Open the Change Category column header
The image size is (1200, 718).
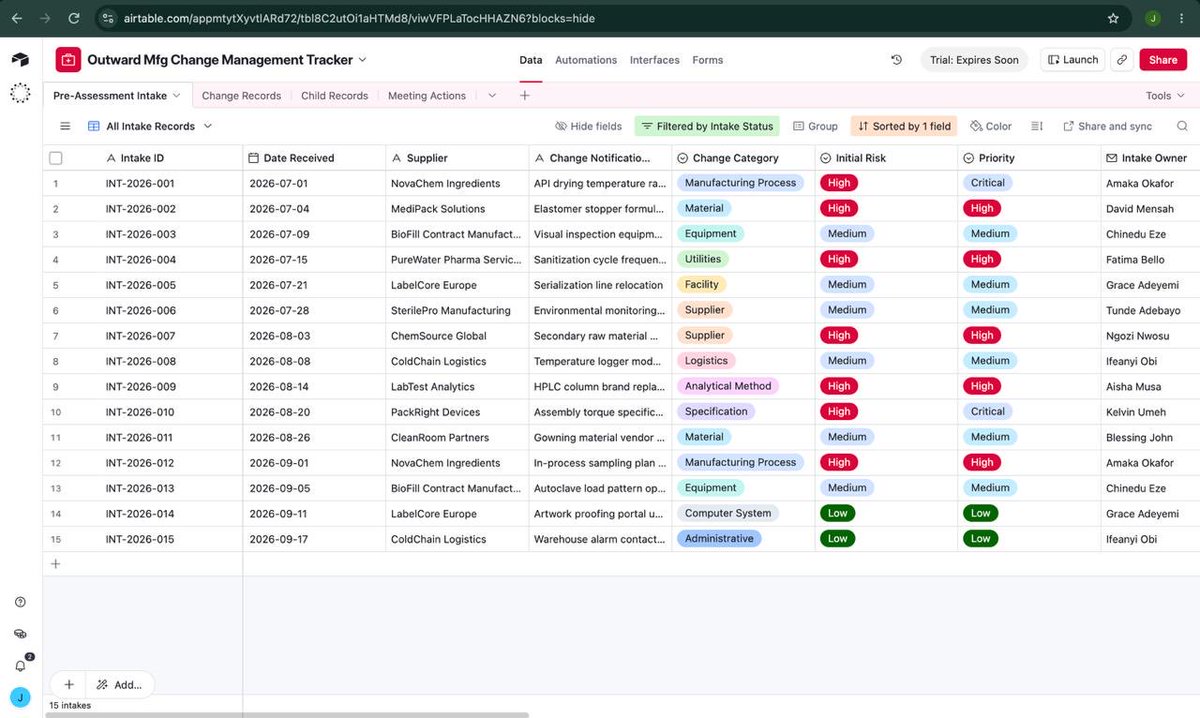pyautogui.click(x=743, y=158)
